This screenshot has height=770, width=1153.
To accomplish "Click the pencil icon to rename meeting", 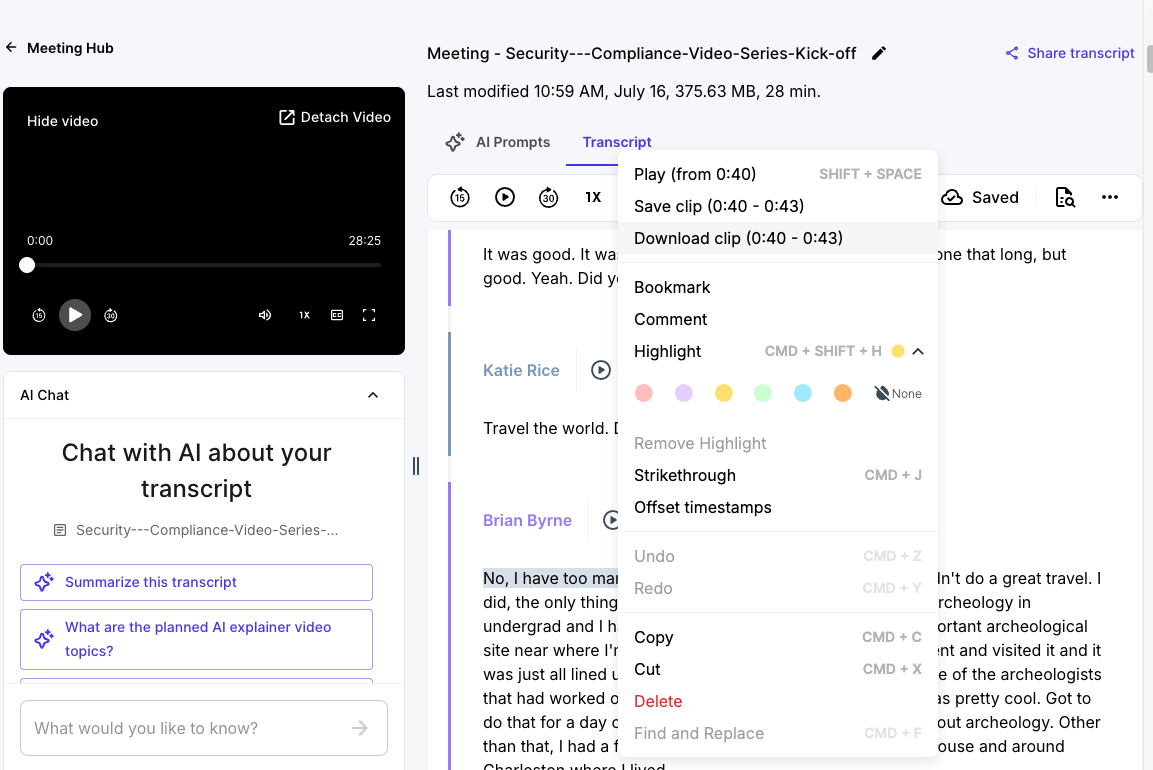I will [879, 54].
